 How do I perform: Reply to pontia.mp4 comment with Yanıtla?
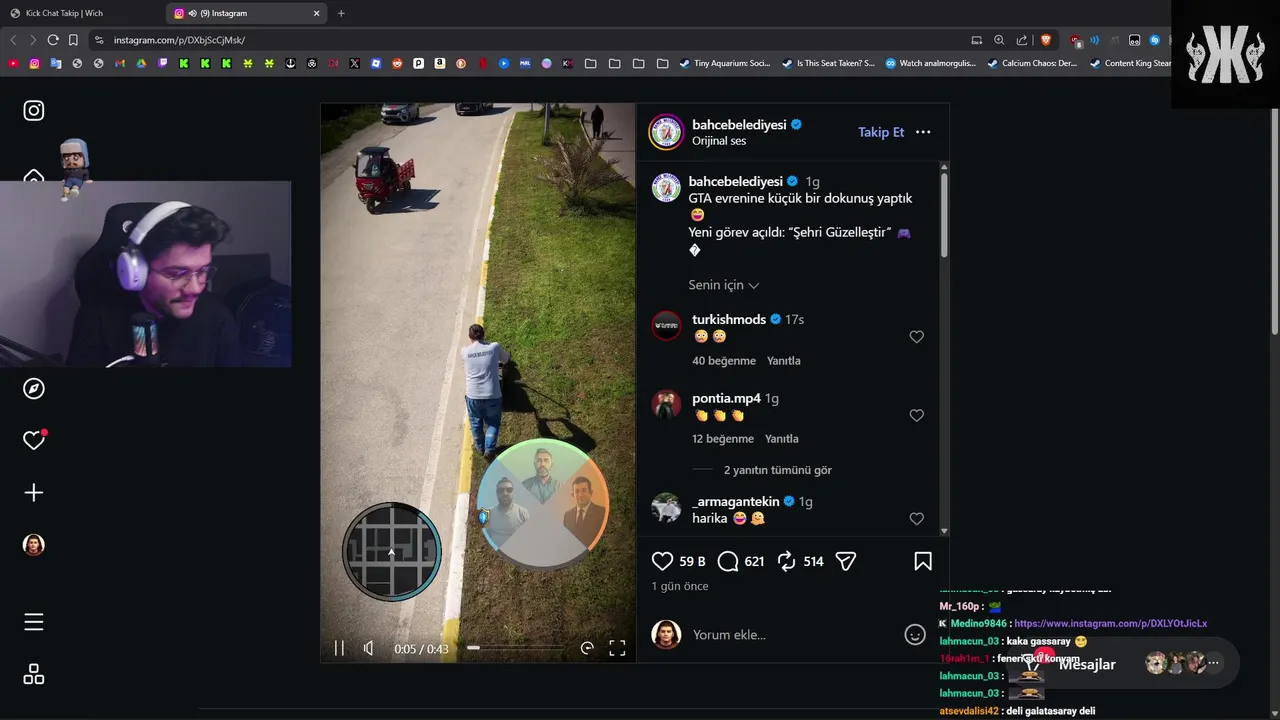coord(782,439)
